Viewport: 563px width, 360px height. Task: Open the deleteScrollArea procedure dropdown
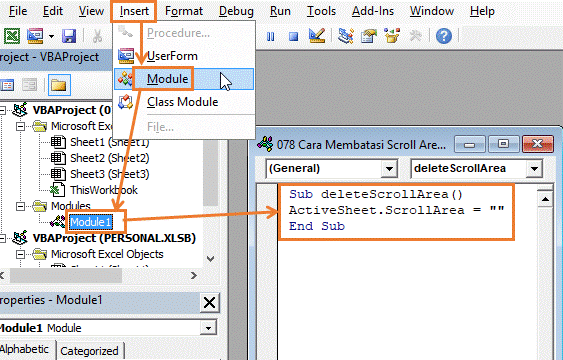click(x=534, y=168)
